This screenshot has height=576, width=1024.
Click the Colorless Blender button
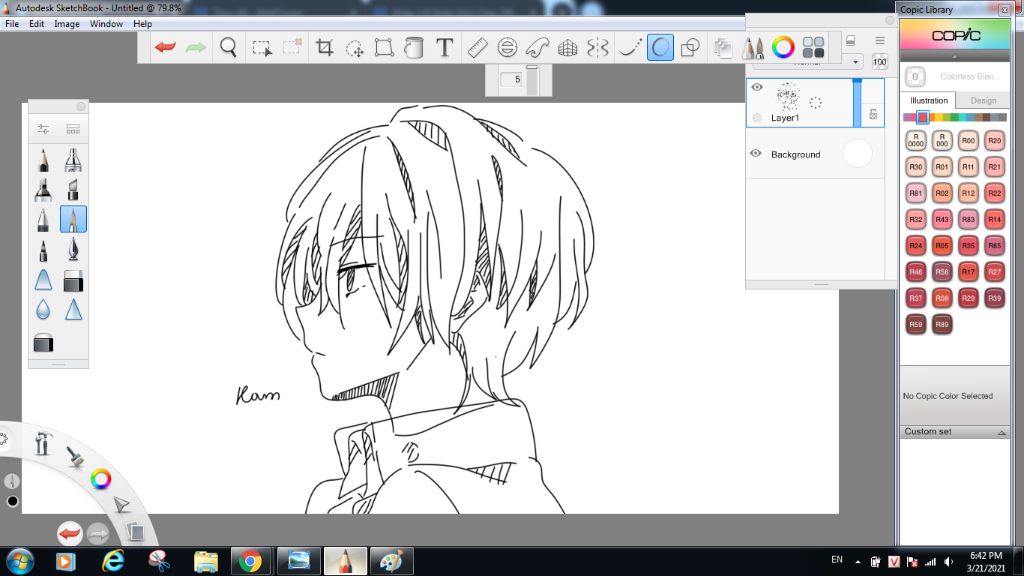915,77
